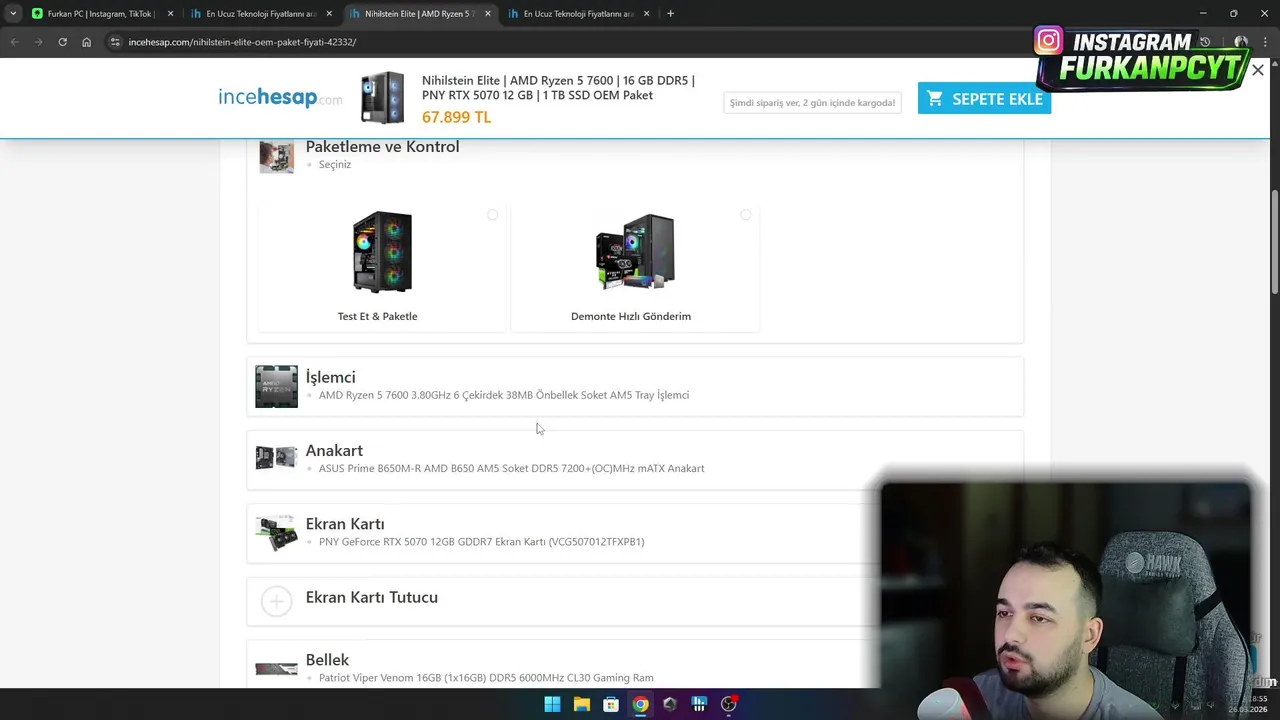Click the Chrome taskbar icon
The width and height of the screenshot is (1280, 720).
(x=640, y=704)
